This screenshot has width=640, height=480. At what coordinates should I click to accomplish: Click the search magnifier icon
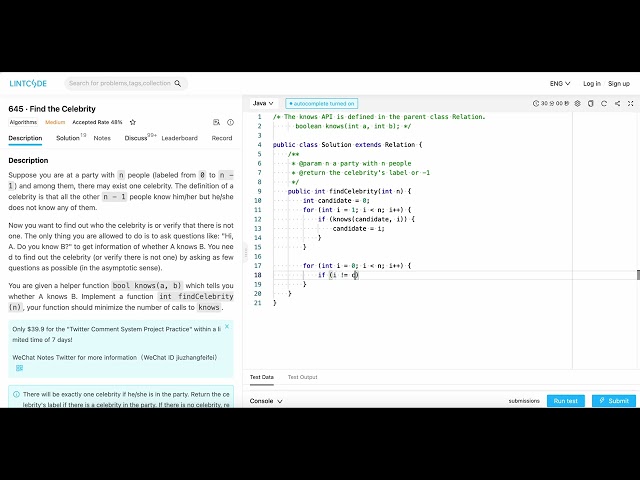(x=178, y=83)
